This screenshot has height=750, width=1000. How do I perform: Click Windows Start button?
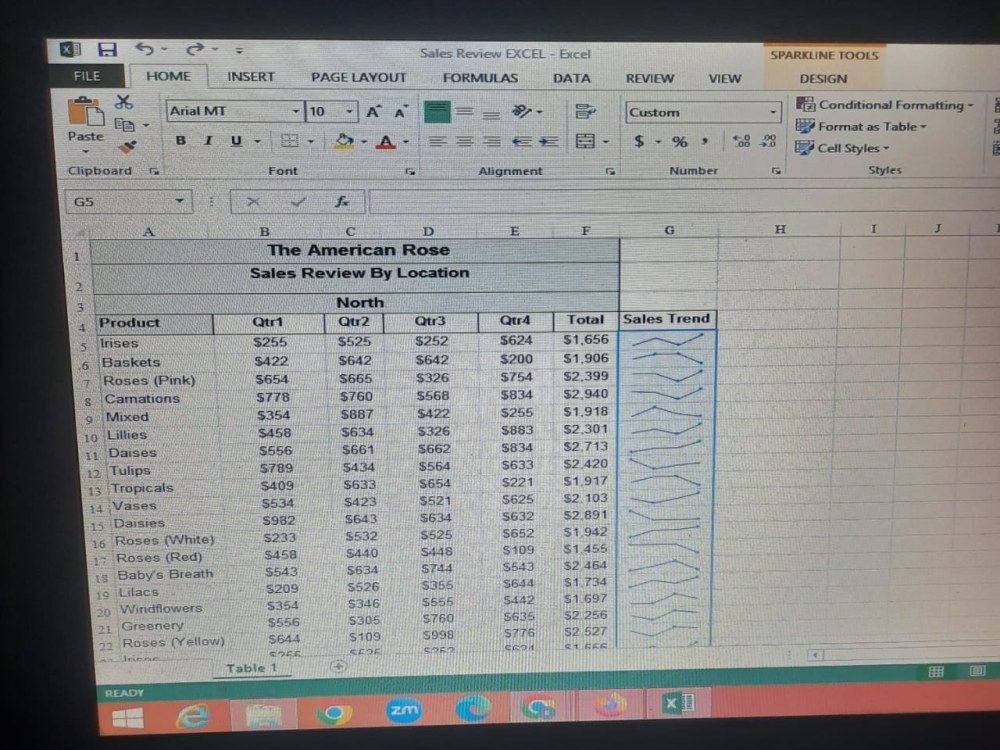(x=128, y=719)
